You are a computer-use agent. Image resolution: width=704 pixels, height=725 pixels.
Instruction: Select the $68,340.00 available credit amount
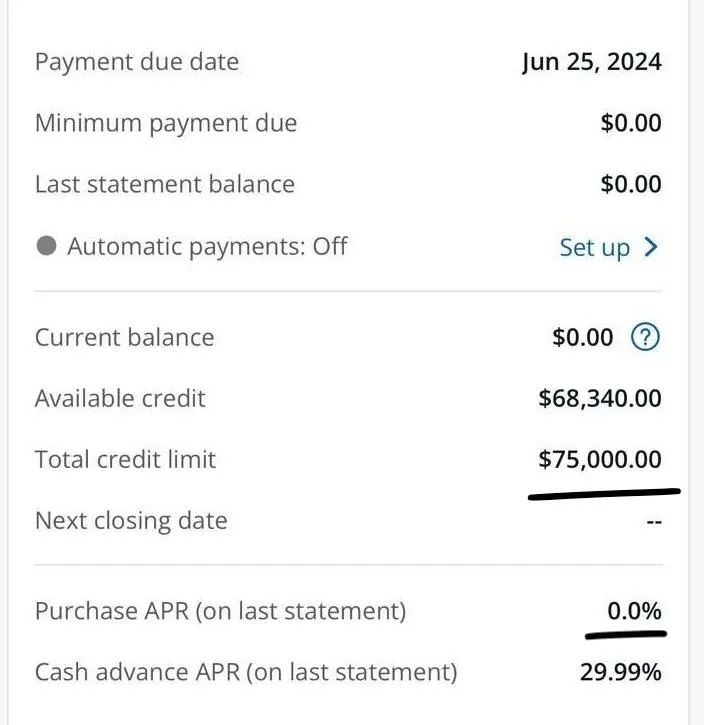pos(600,399)
